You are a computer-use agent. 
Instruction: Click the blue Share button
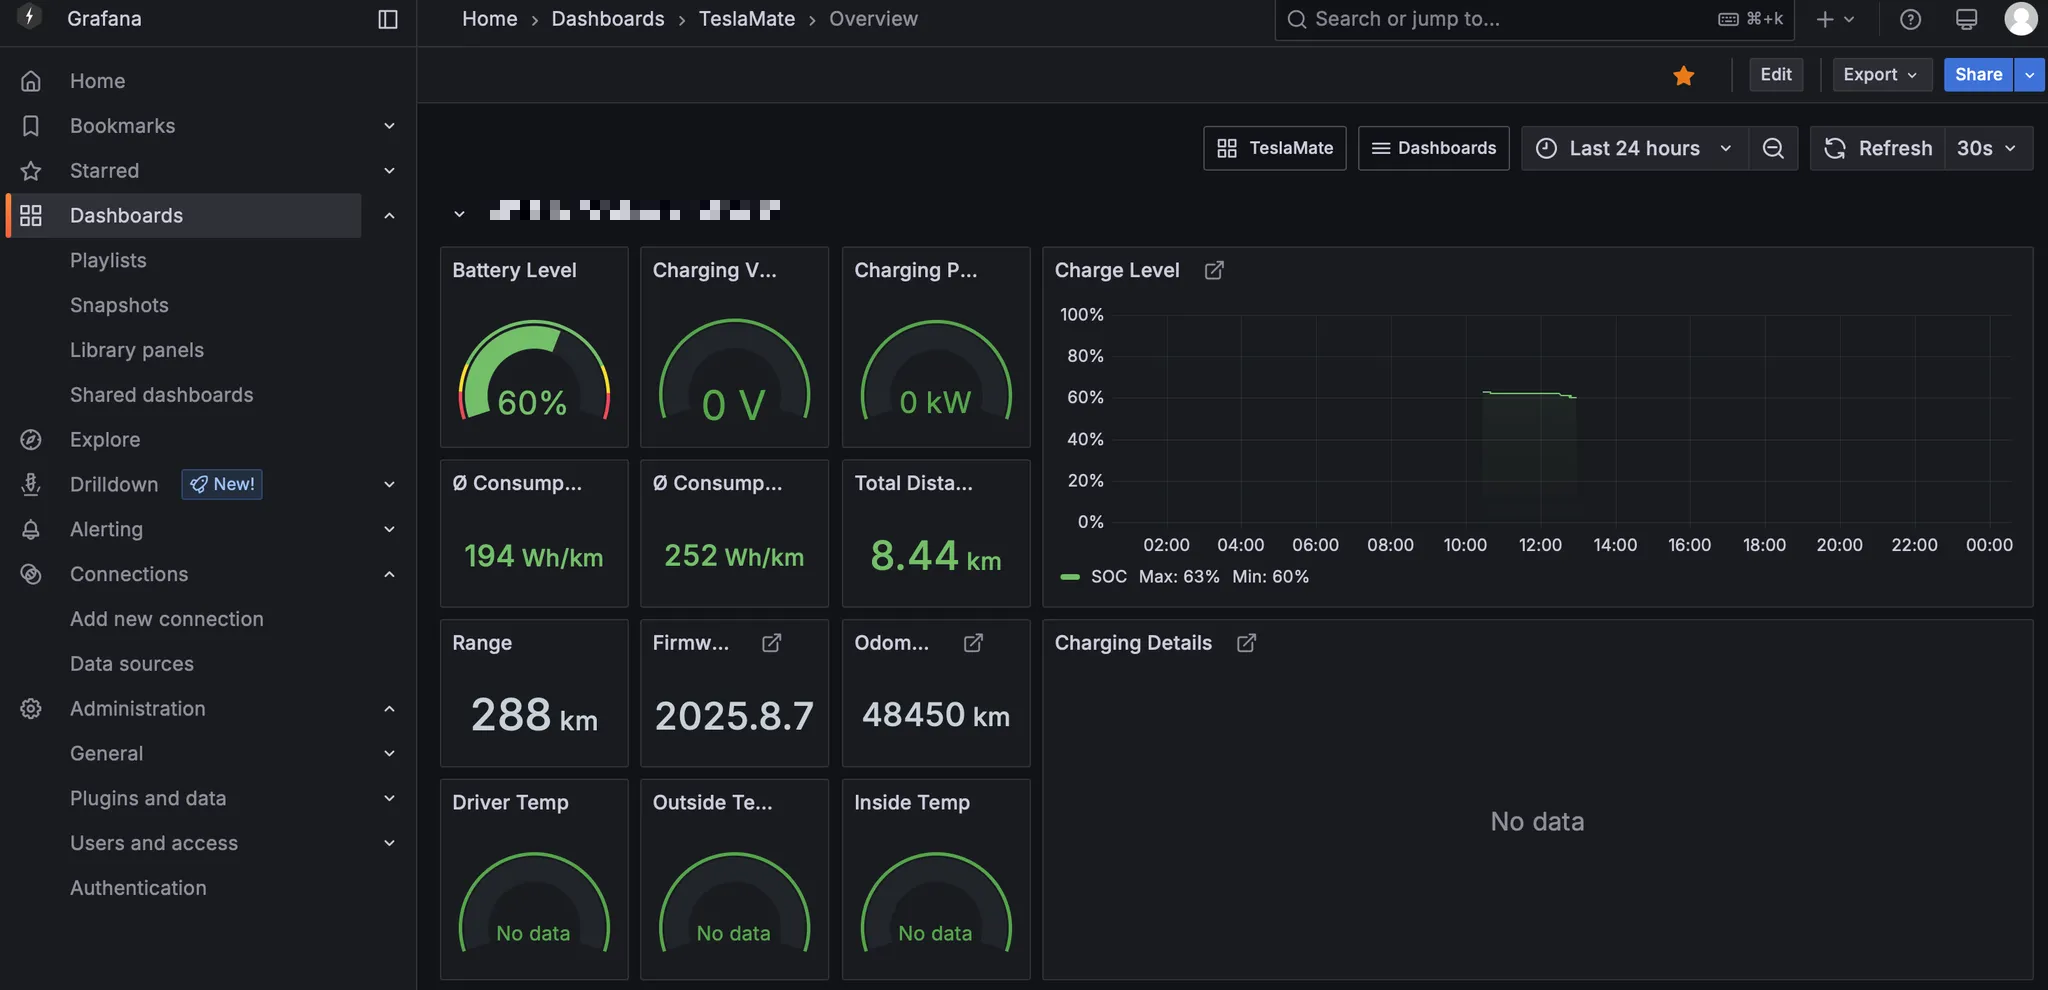click(x=1978, y=75)
